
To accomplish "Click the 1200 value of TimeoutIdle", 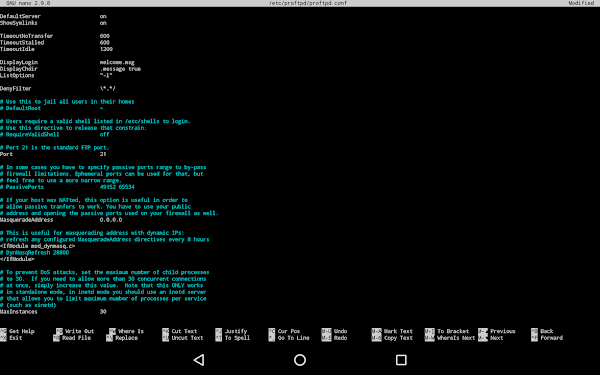I will tap(106, 49).
